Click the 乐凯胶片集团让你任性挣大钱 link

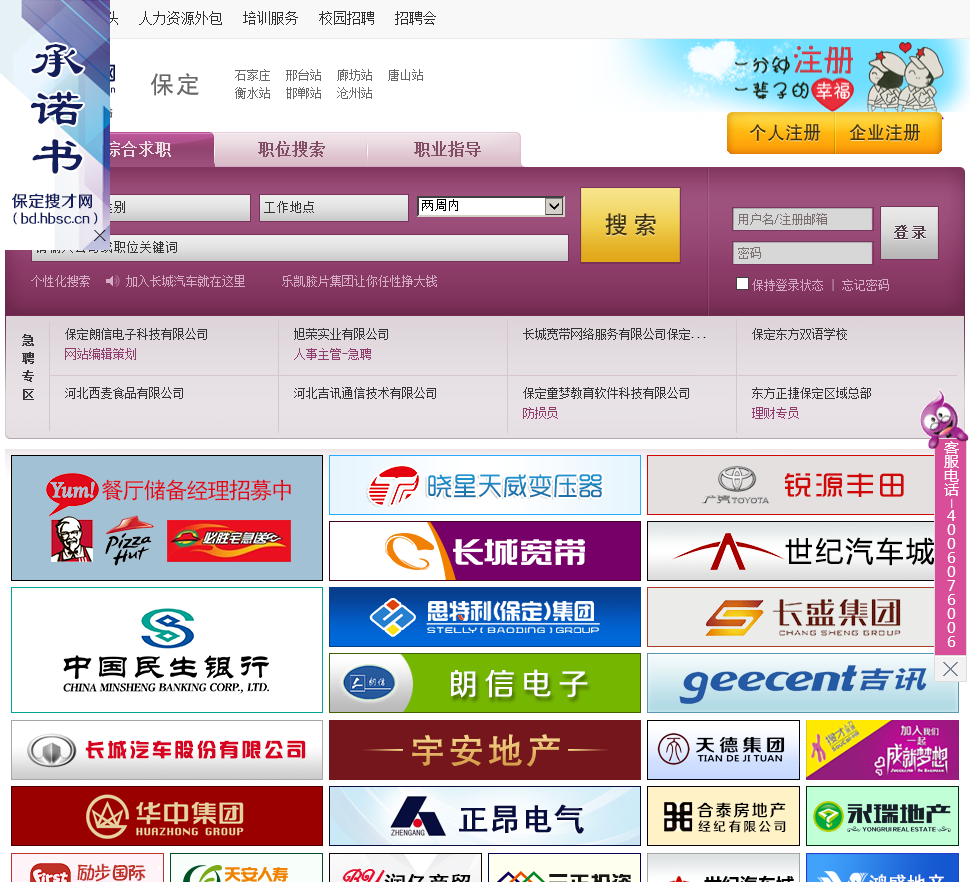pos(359,281)
